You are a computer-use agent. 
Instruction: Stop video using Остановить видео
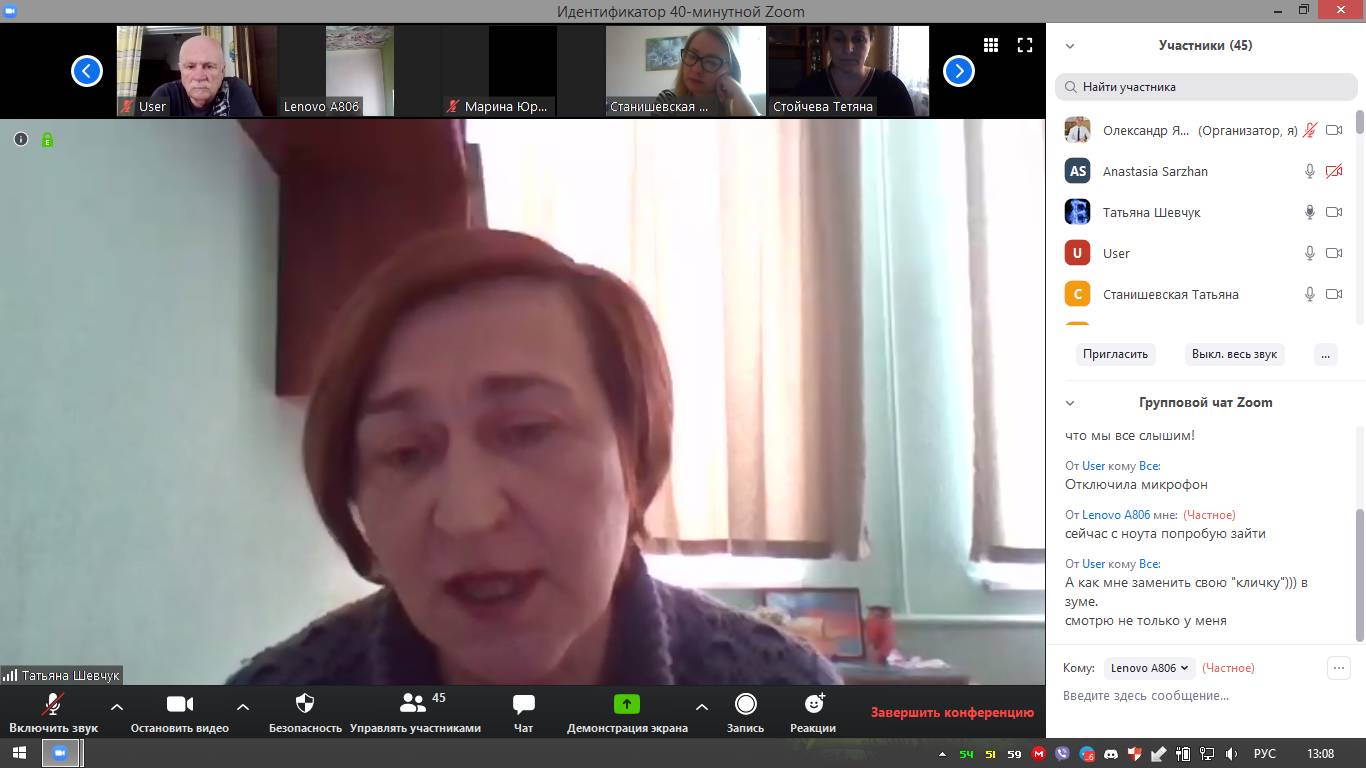(x=179, y=704)
